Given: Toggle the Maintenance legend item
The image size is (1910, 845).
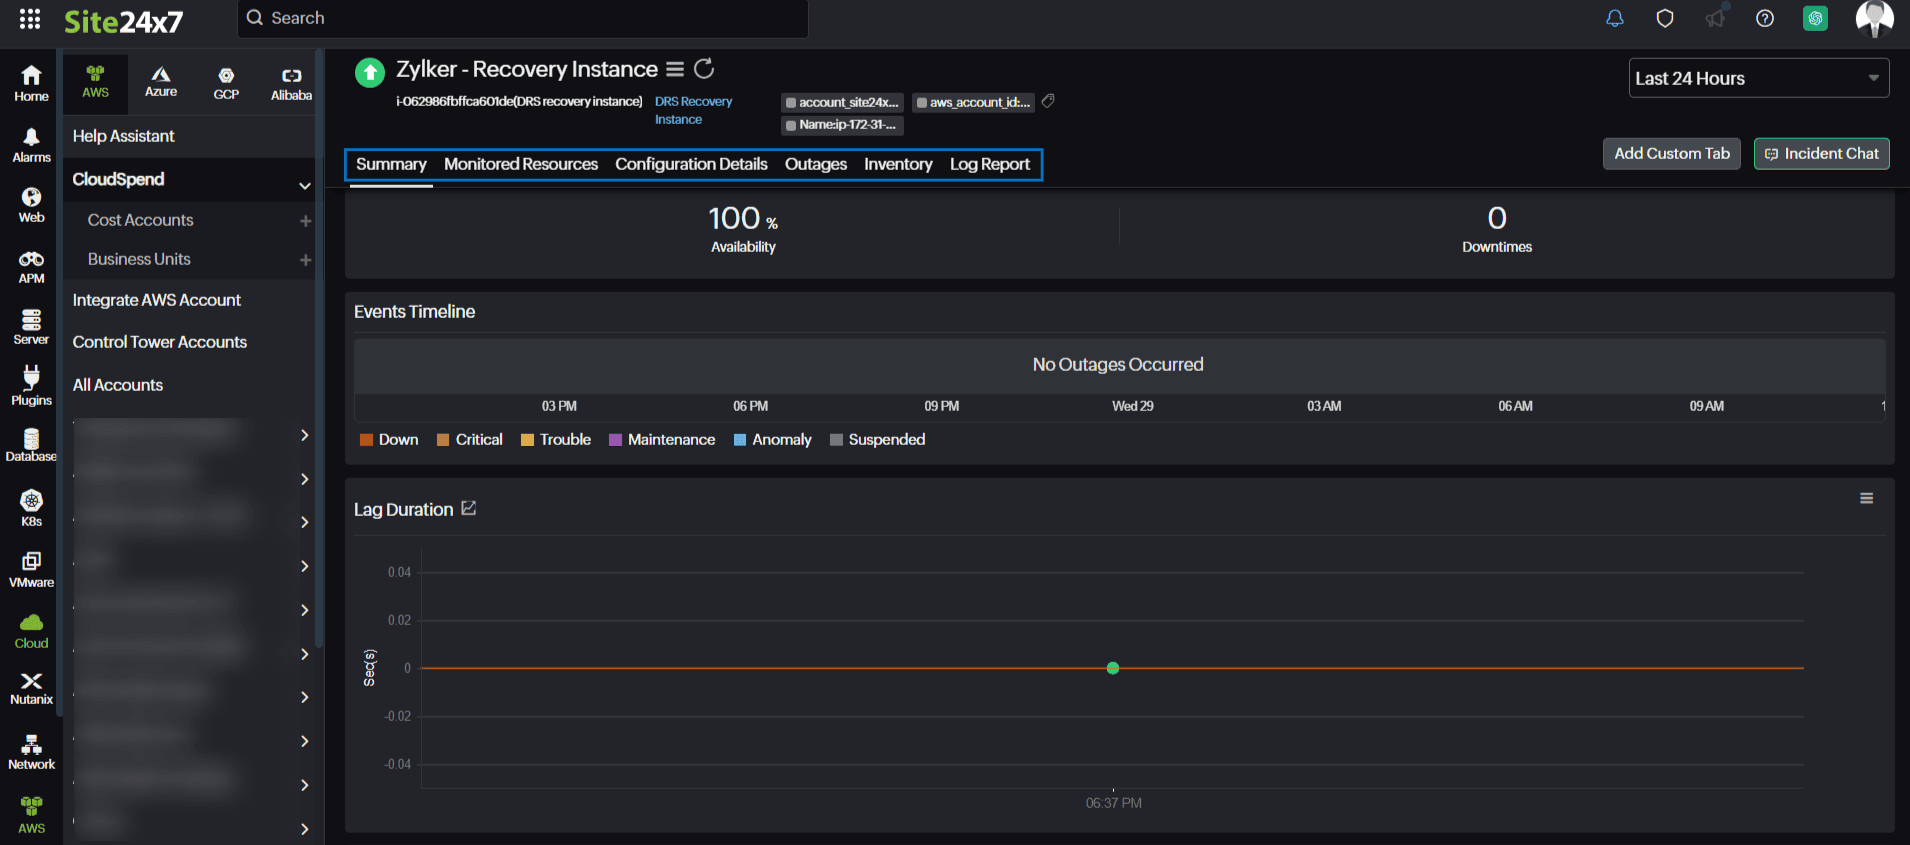Looking at the screenshot, I should [661, 440].
